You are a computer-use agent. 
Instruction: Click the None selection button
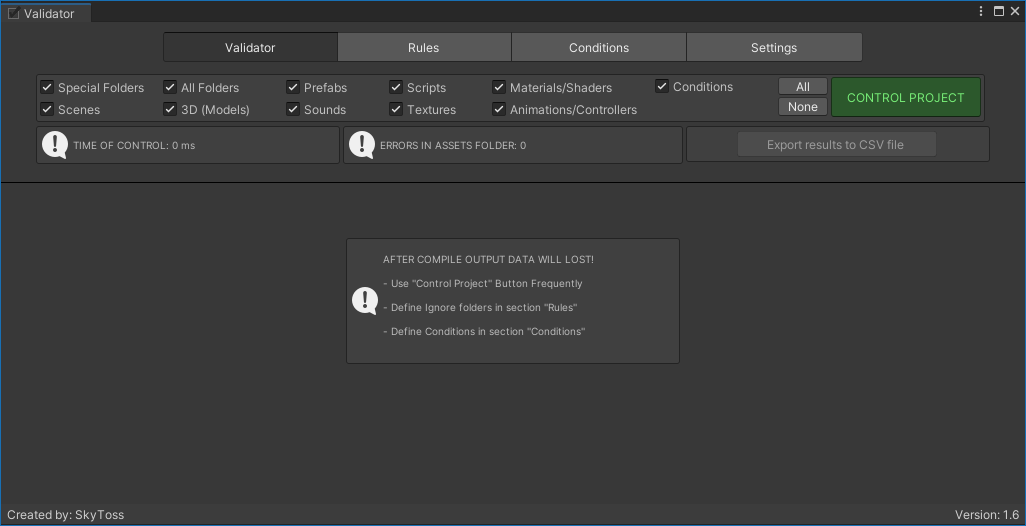click(x=803, y=107)
